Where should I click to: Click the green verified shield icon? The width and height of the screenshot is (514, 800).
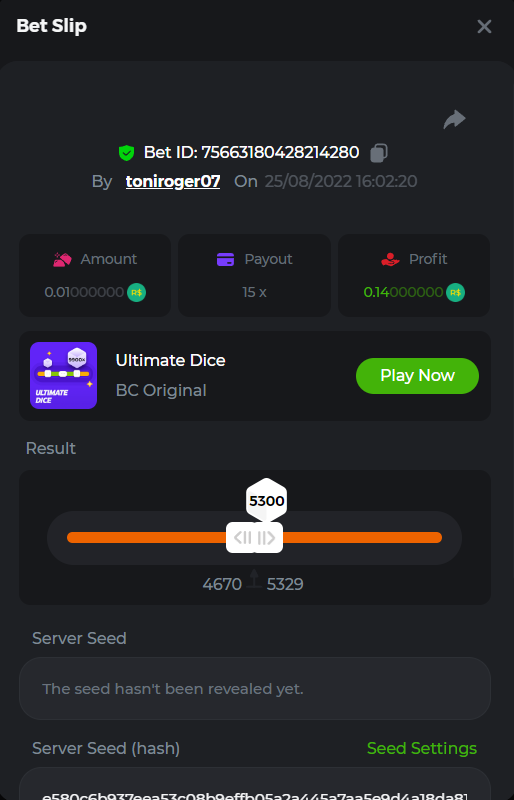(x=127, y=153)
